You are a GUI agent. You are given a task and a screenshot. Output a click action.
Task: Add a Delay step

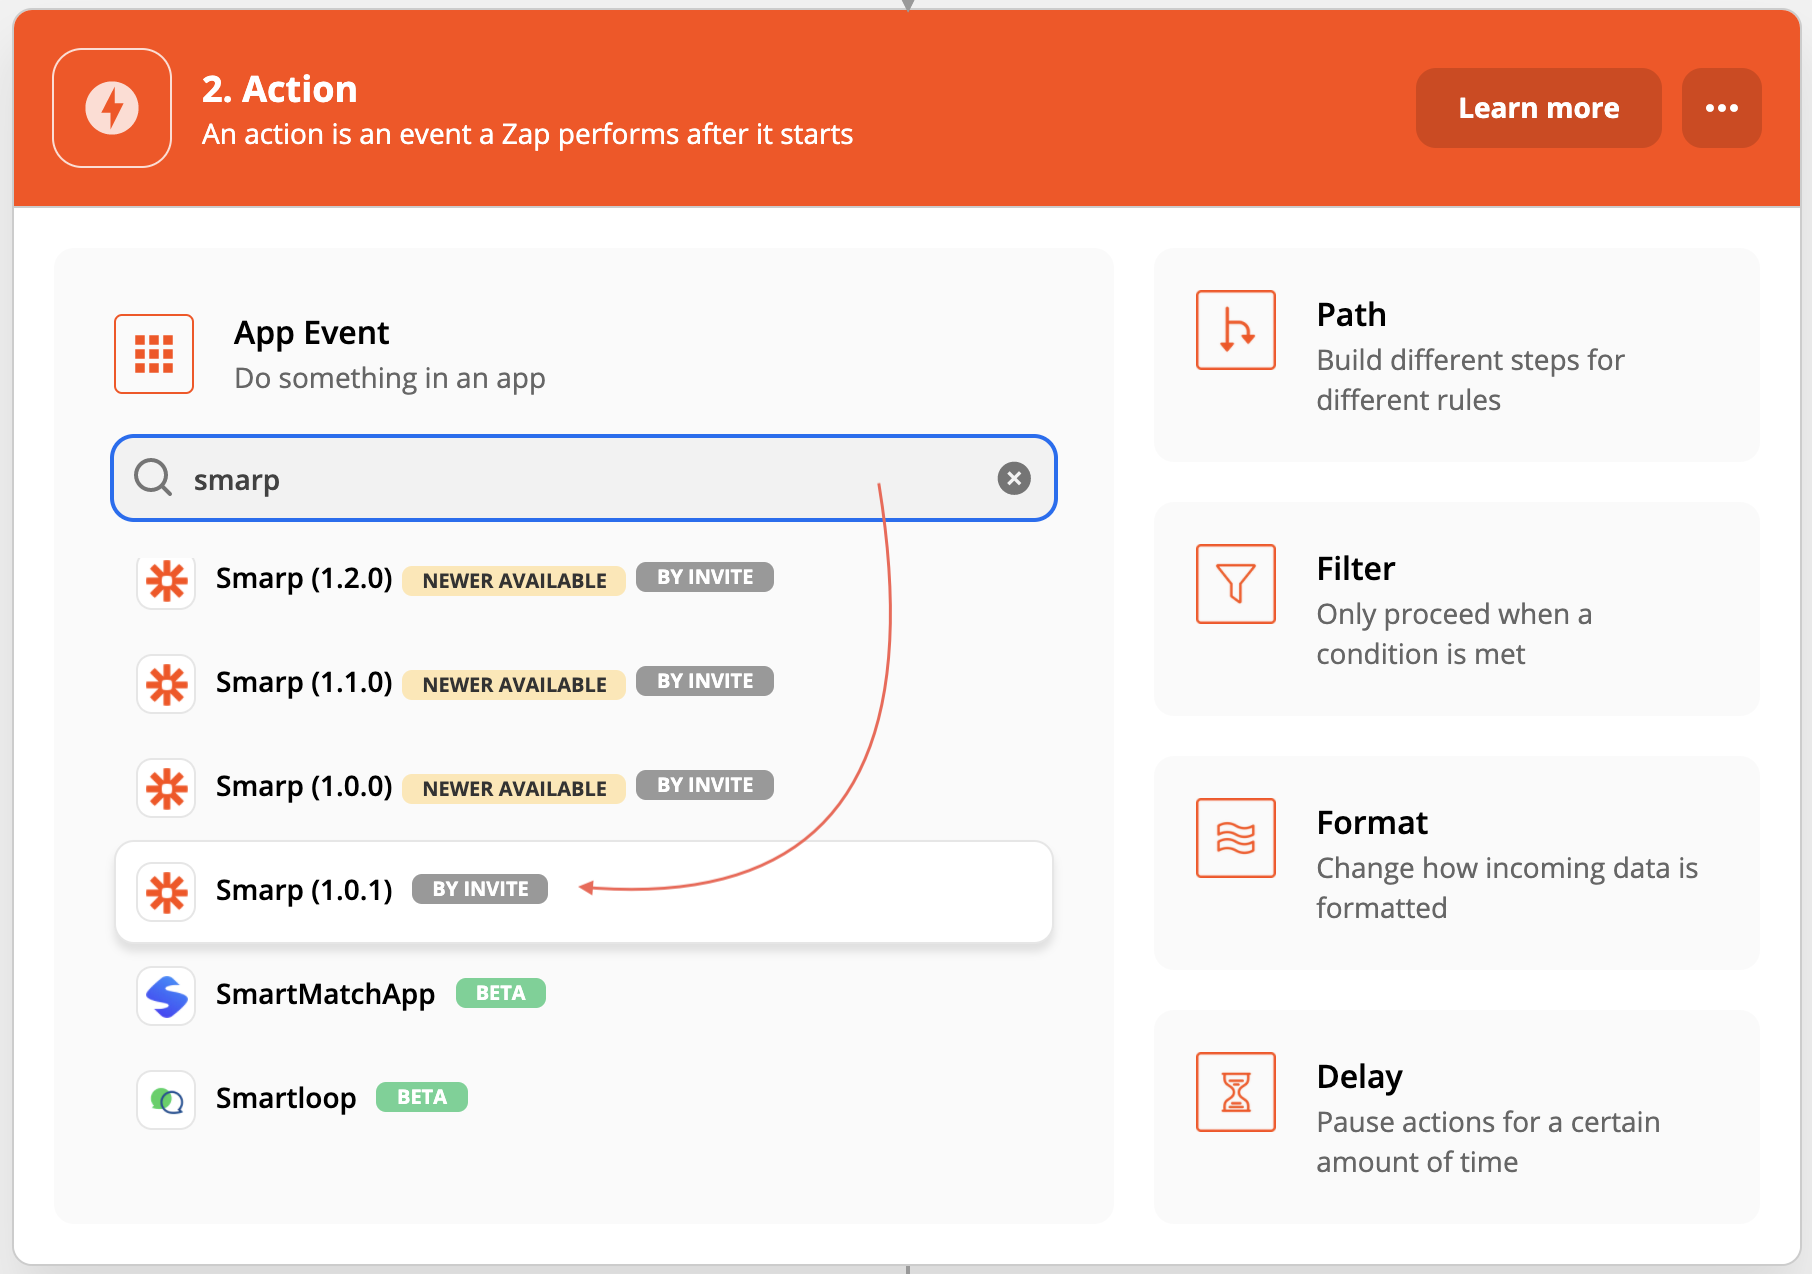click(x=1456, y=1117)
